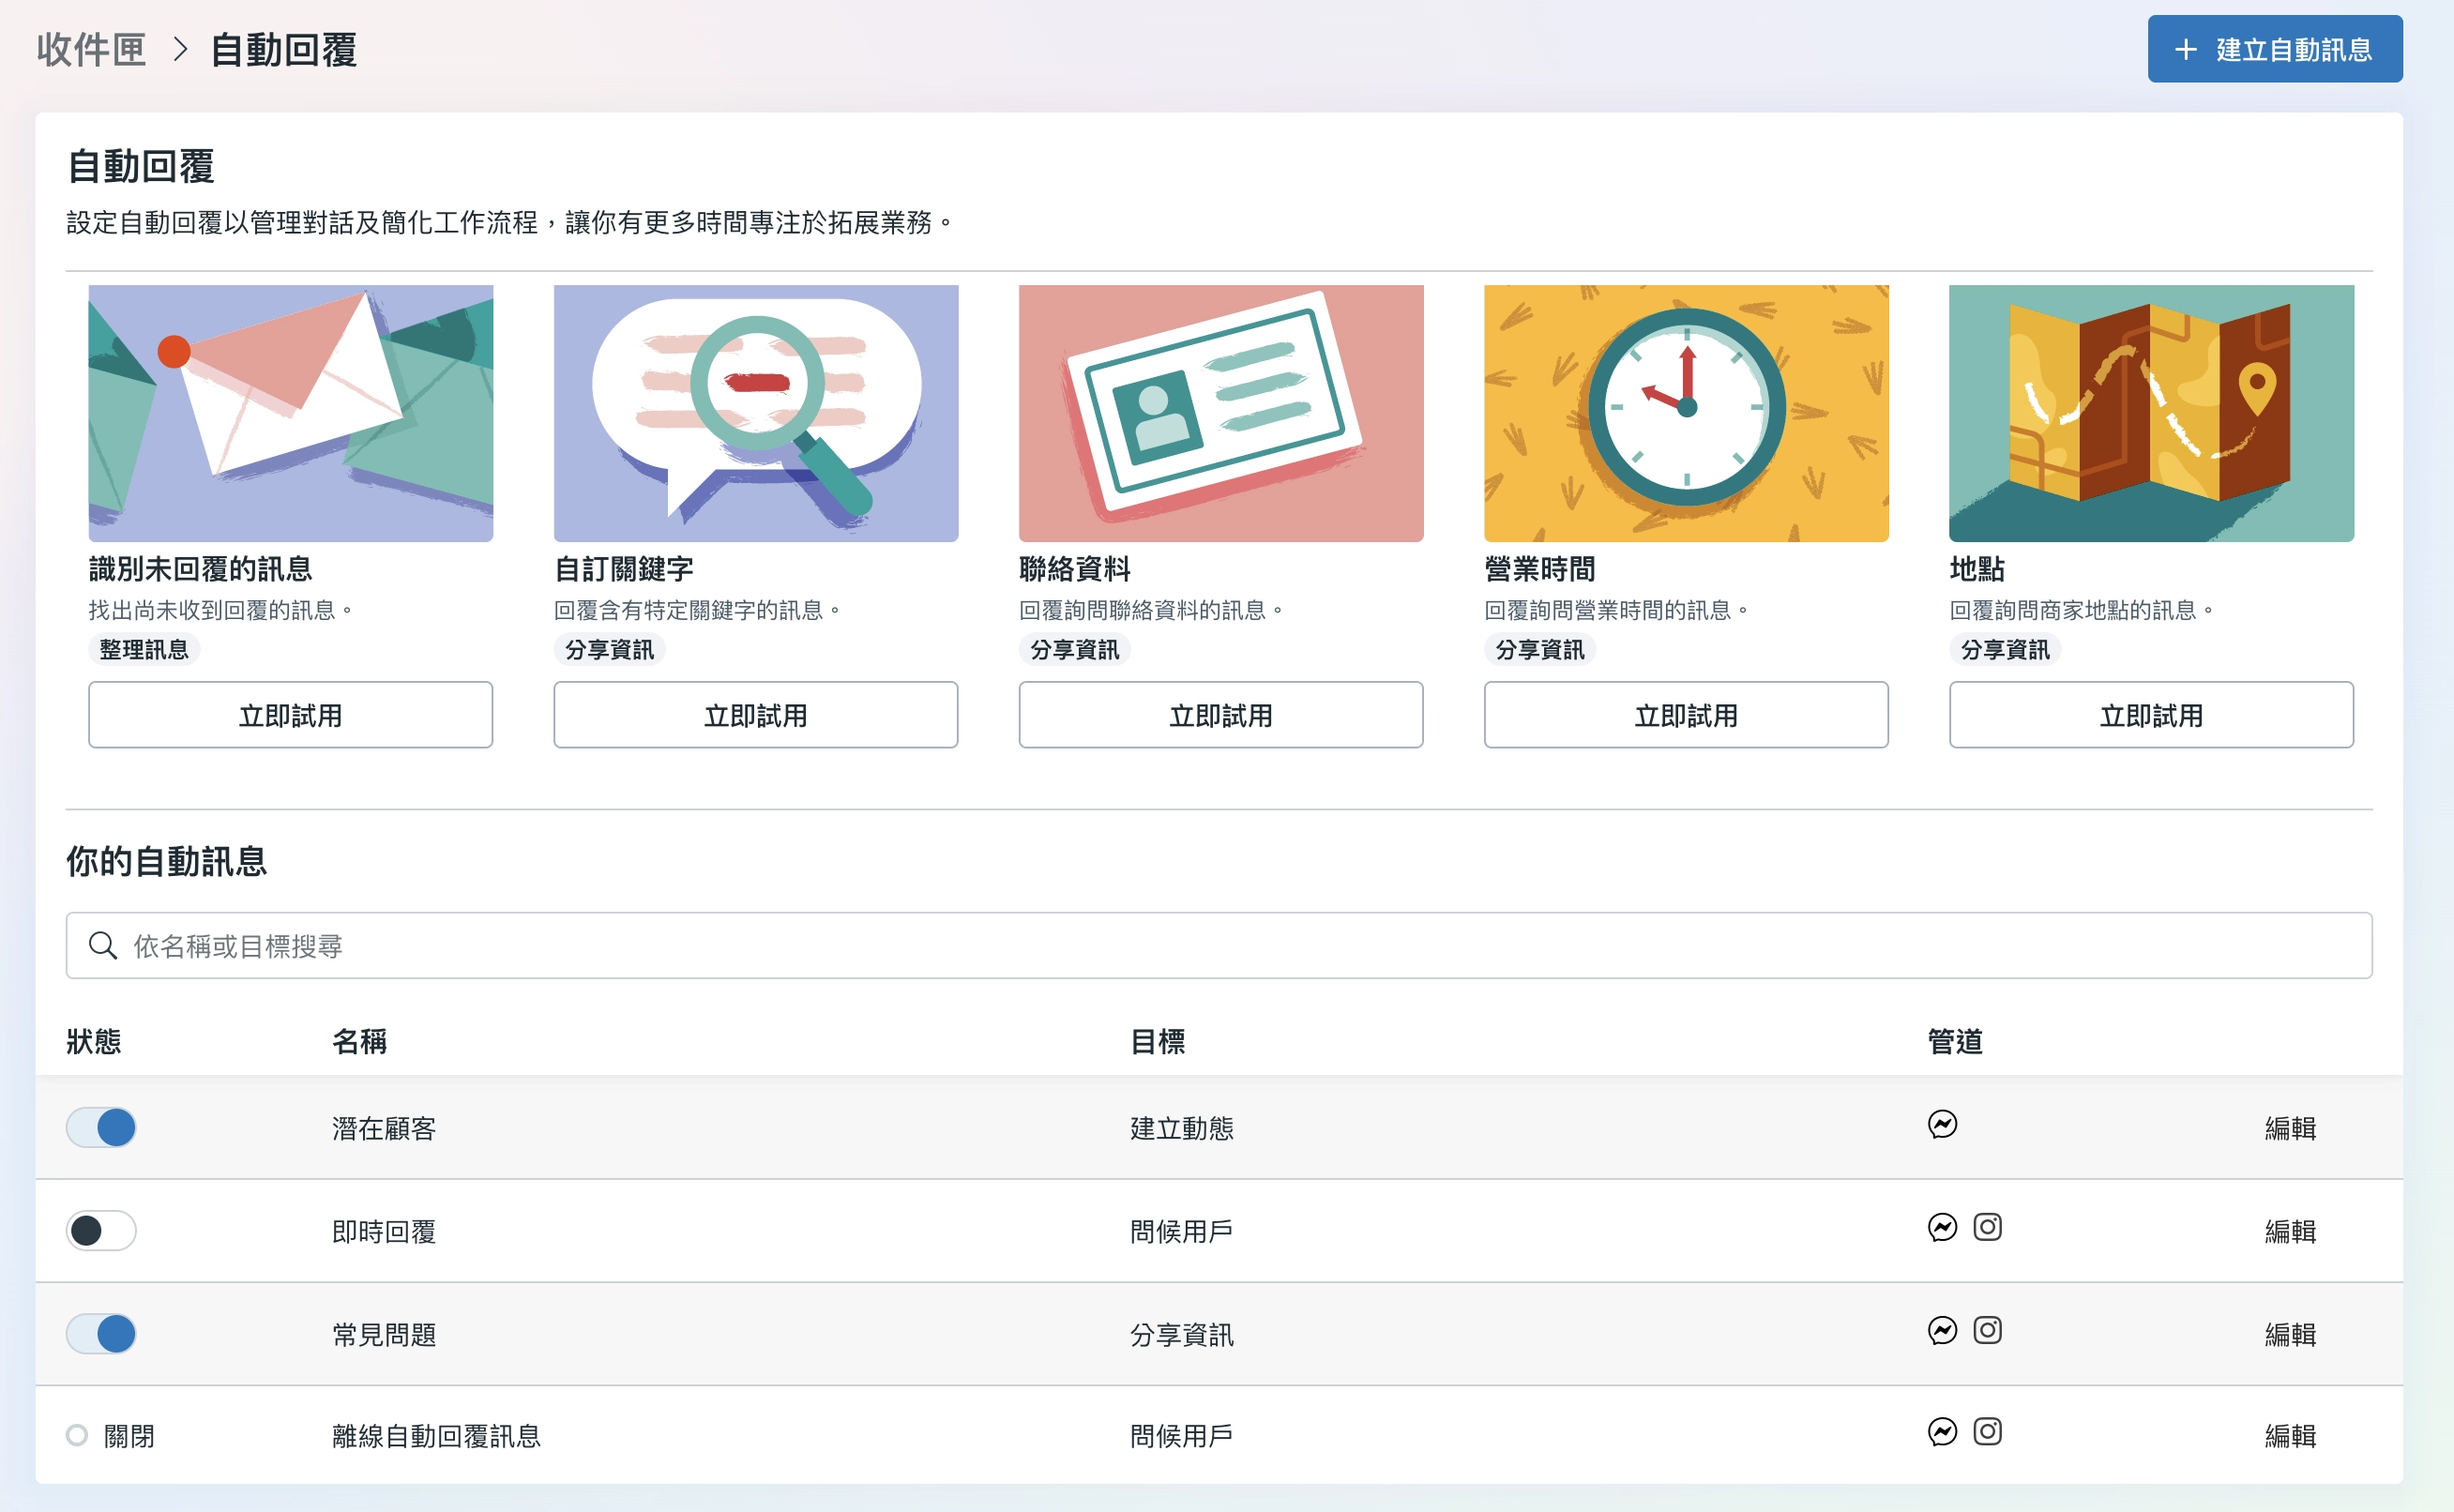
Task: Click 立即試用 under 營業時間
Action: 1686,715
